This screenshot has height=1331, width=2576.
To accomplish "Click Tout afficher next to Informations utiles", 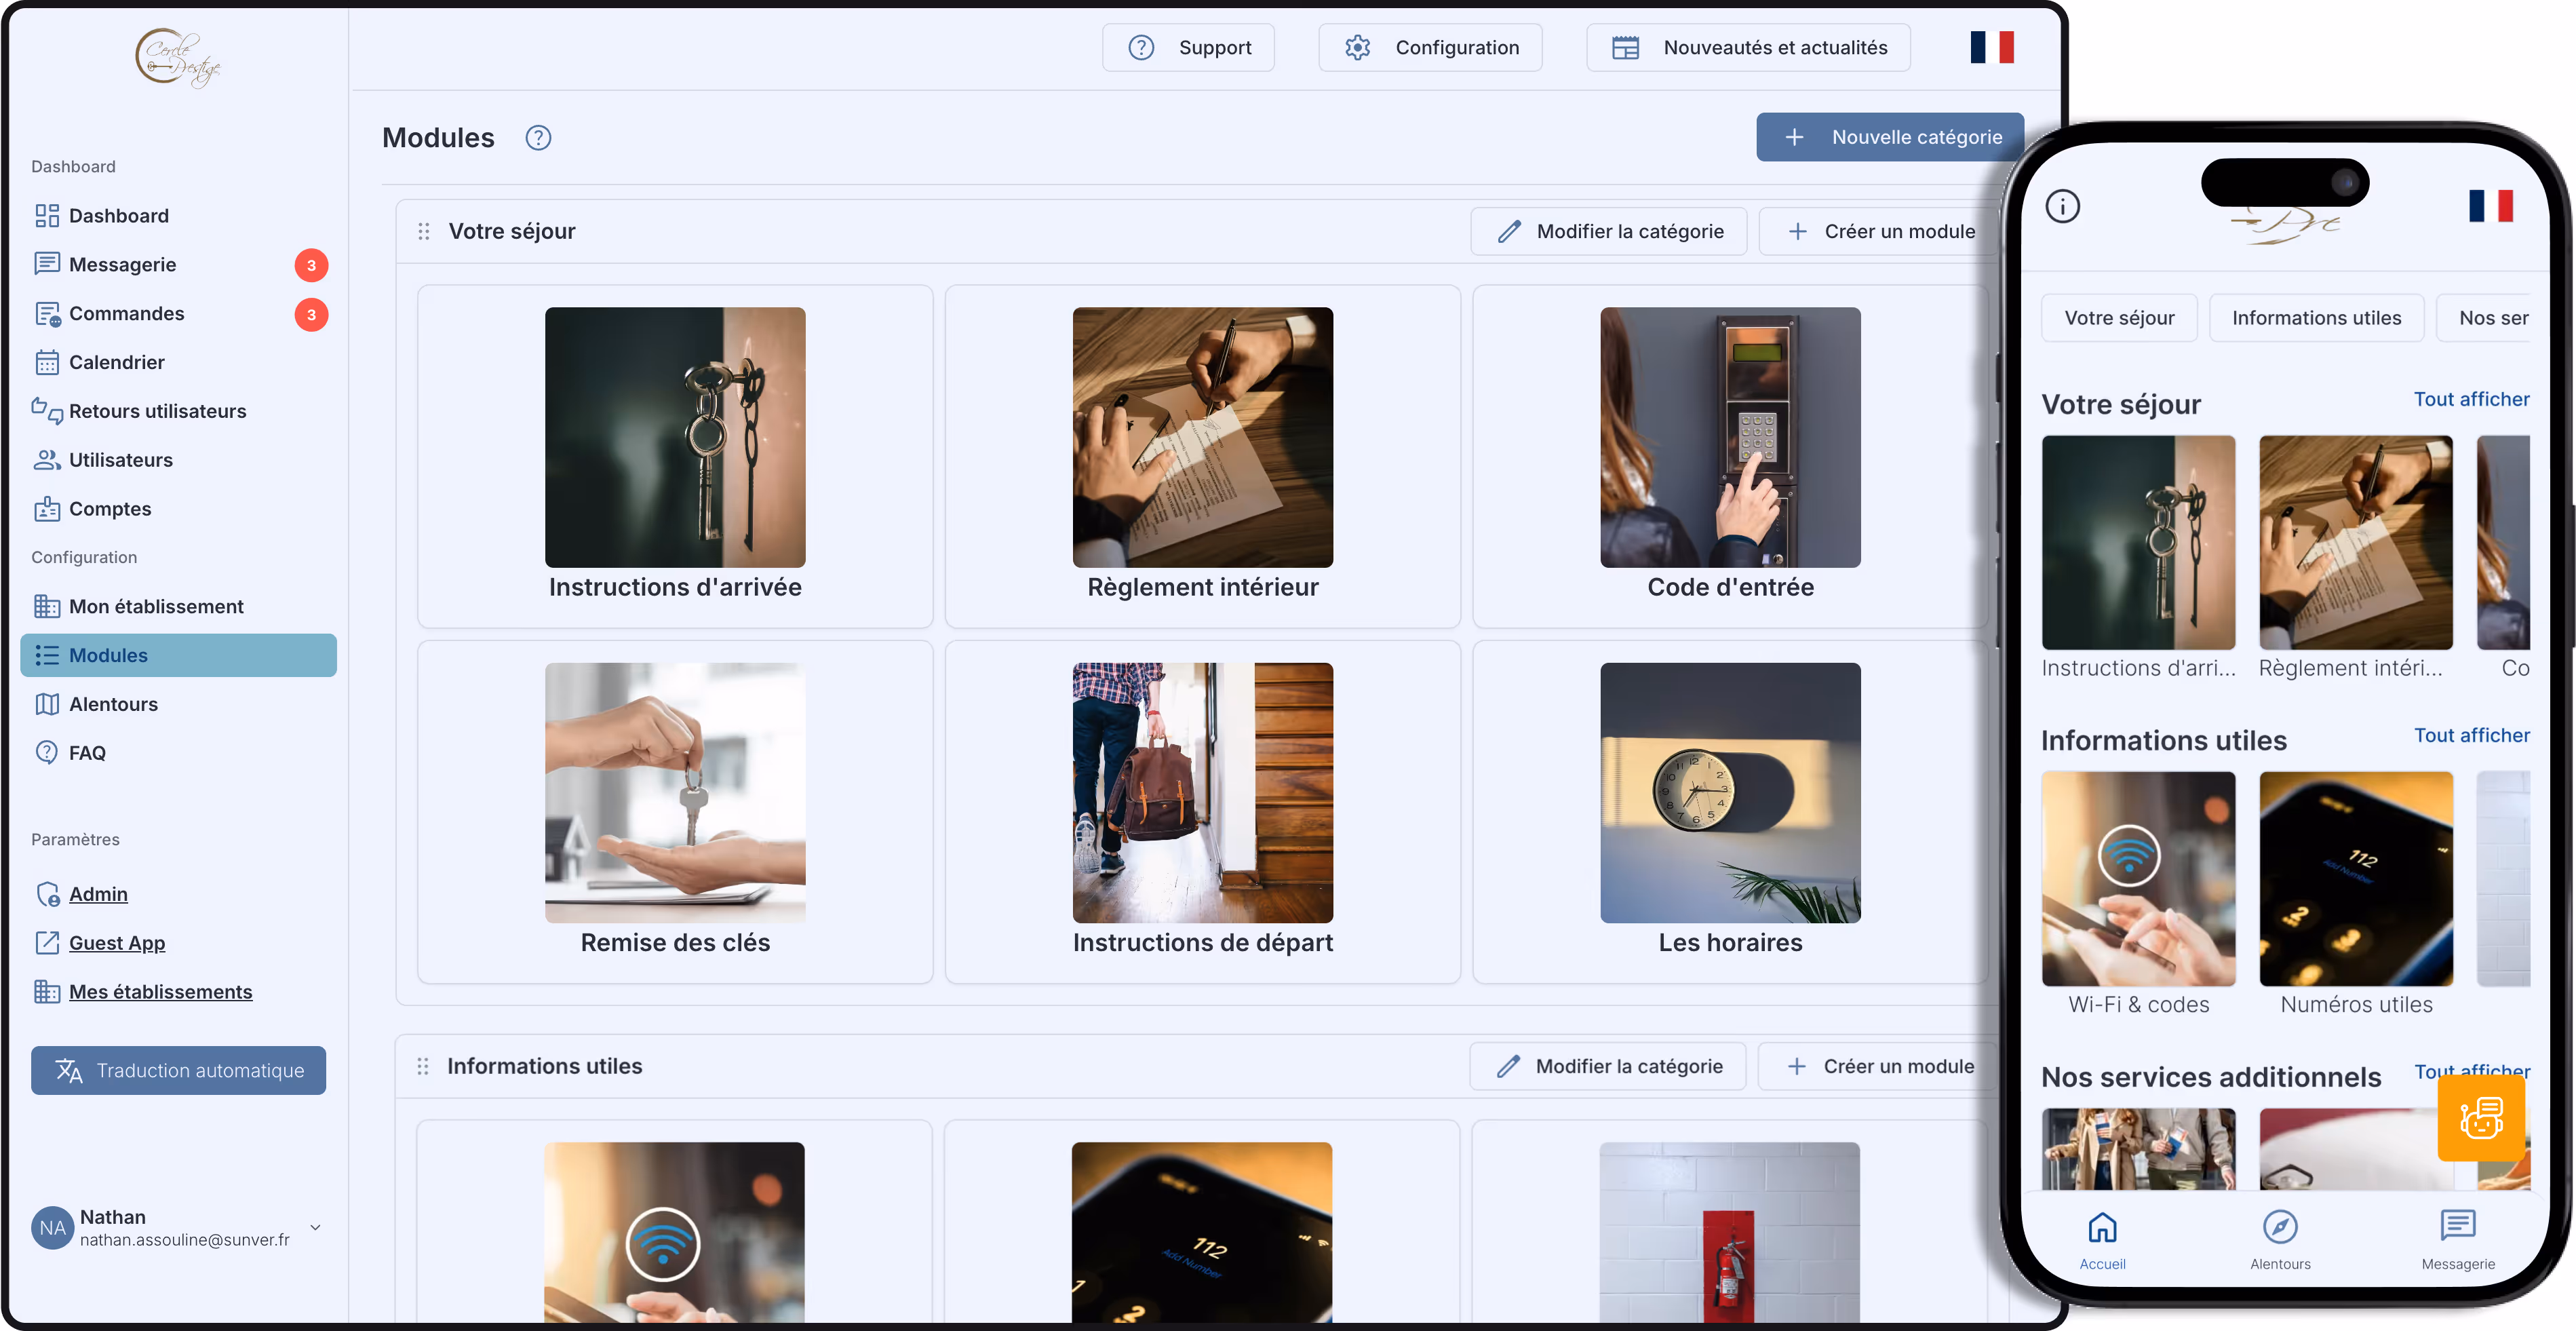I will coord(2471,735).
